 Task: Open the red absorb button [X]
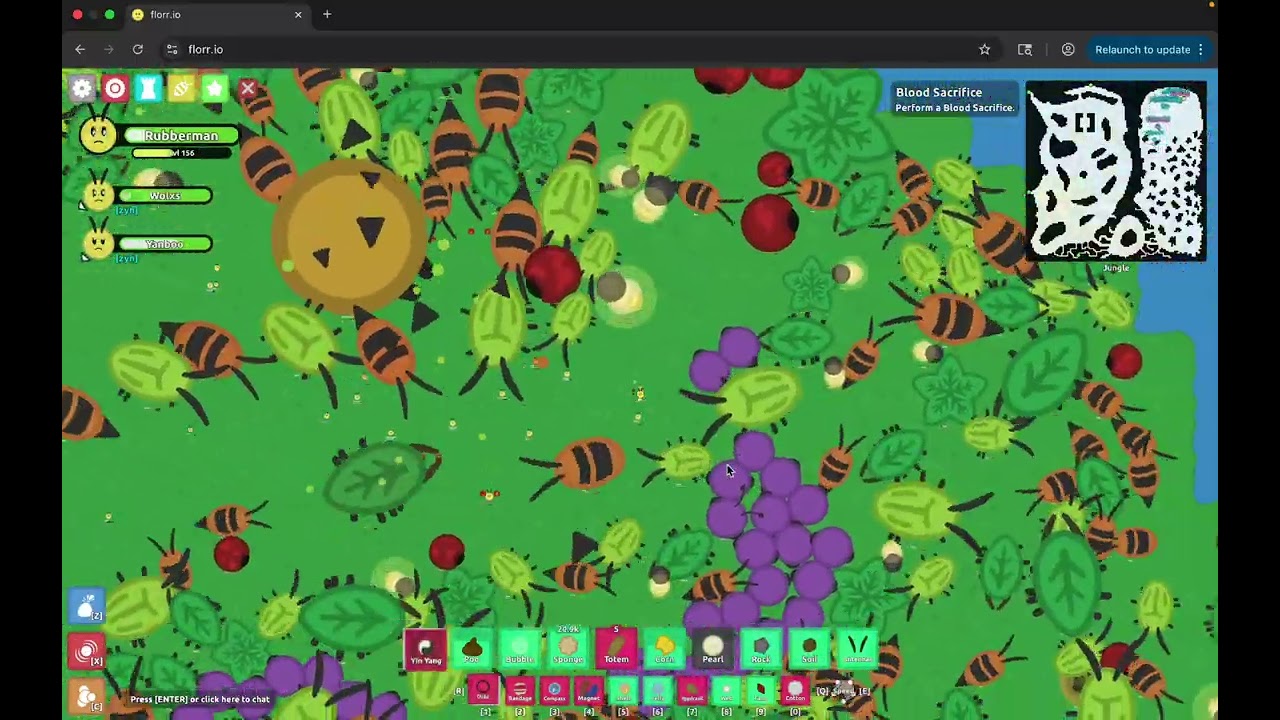coord(87,652)
